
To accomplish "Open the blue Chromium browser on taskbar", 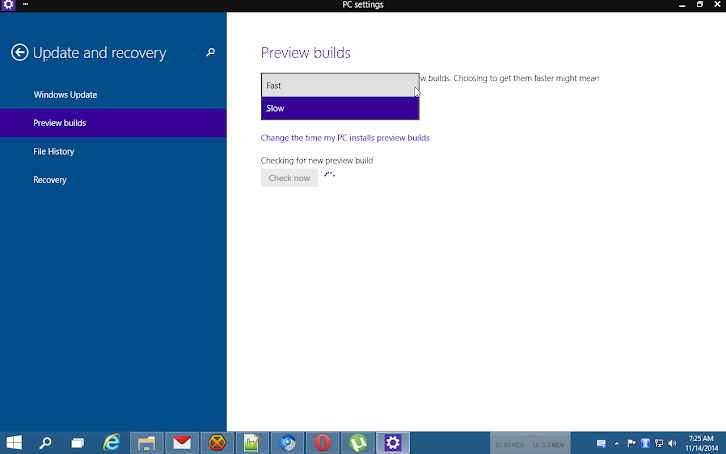I will point(288,443).
